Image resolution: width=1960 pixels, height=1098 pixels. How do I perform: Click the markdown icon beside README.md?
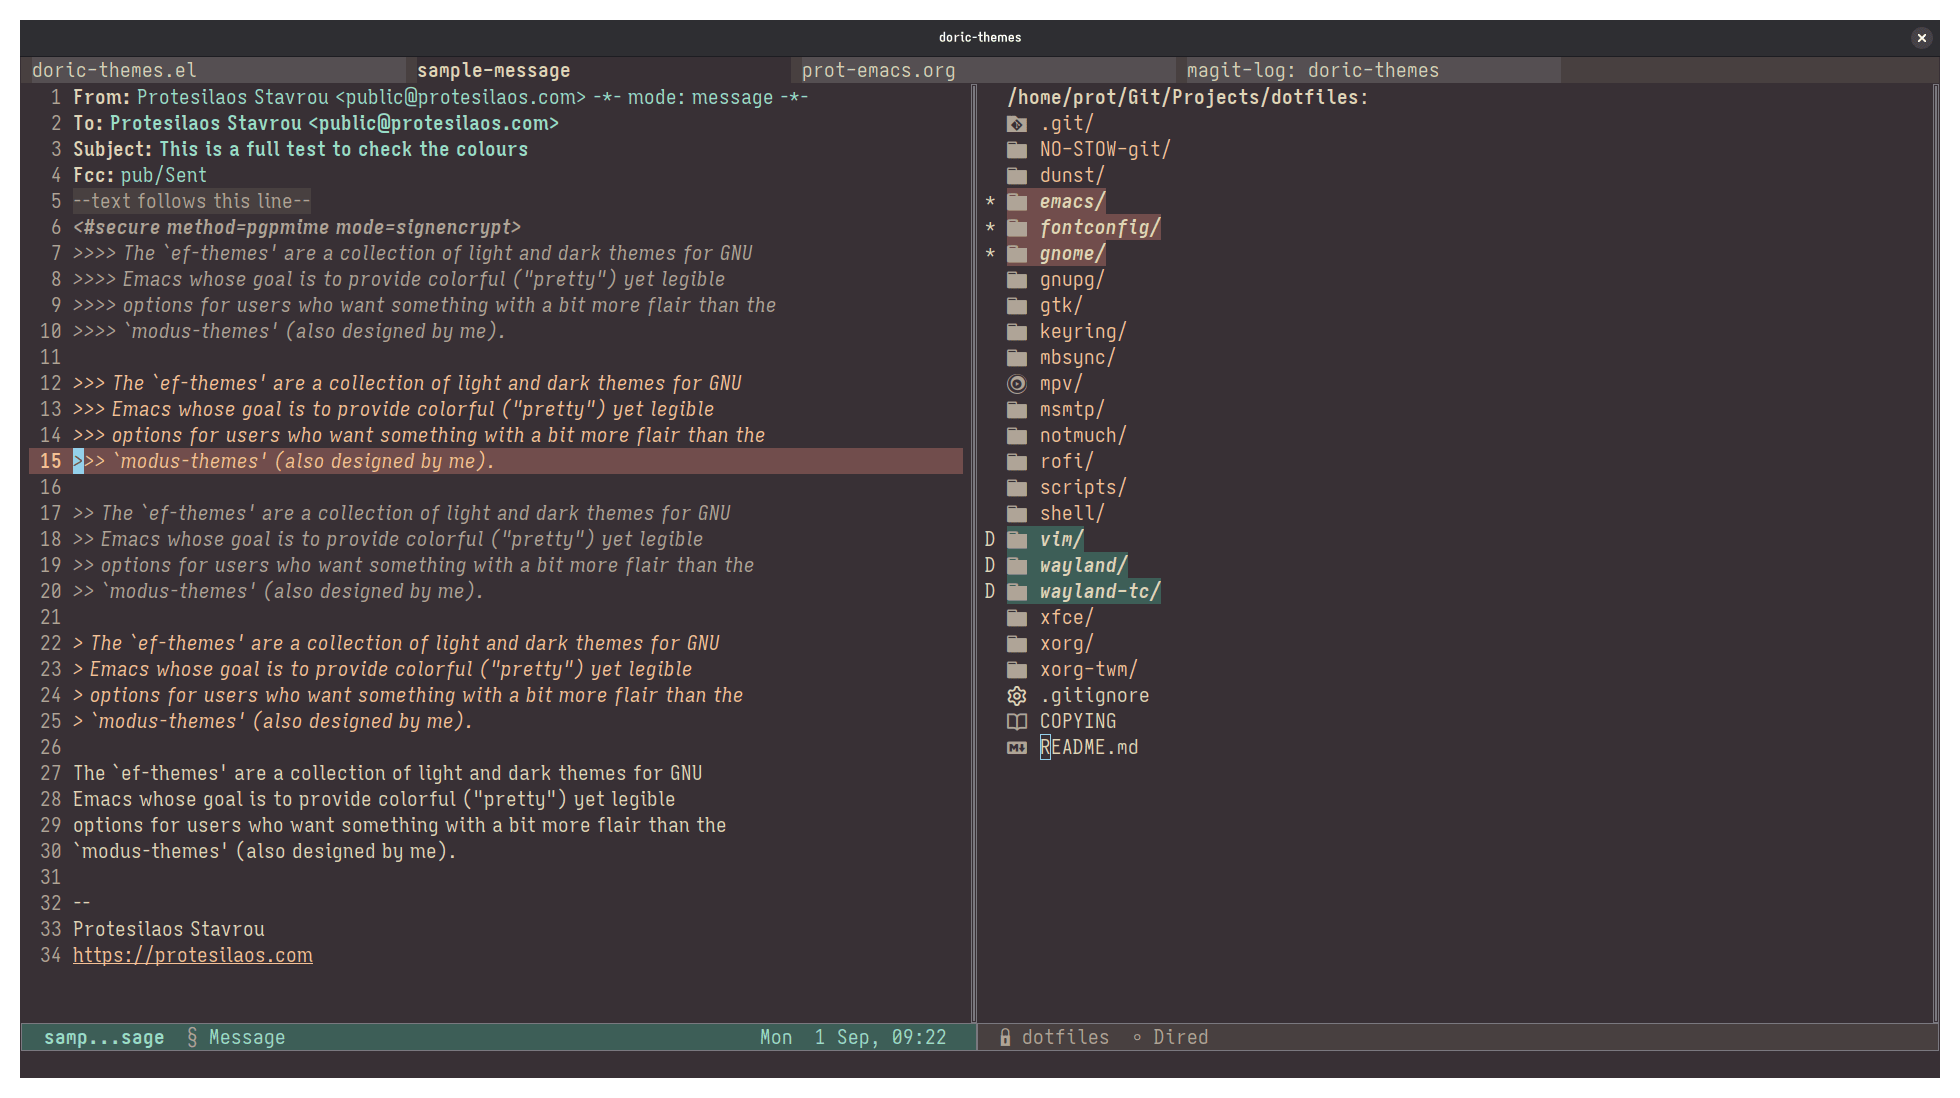point(1016,748)
